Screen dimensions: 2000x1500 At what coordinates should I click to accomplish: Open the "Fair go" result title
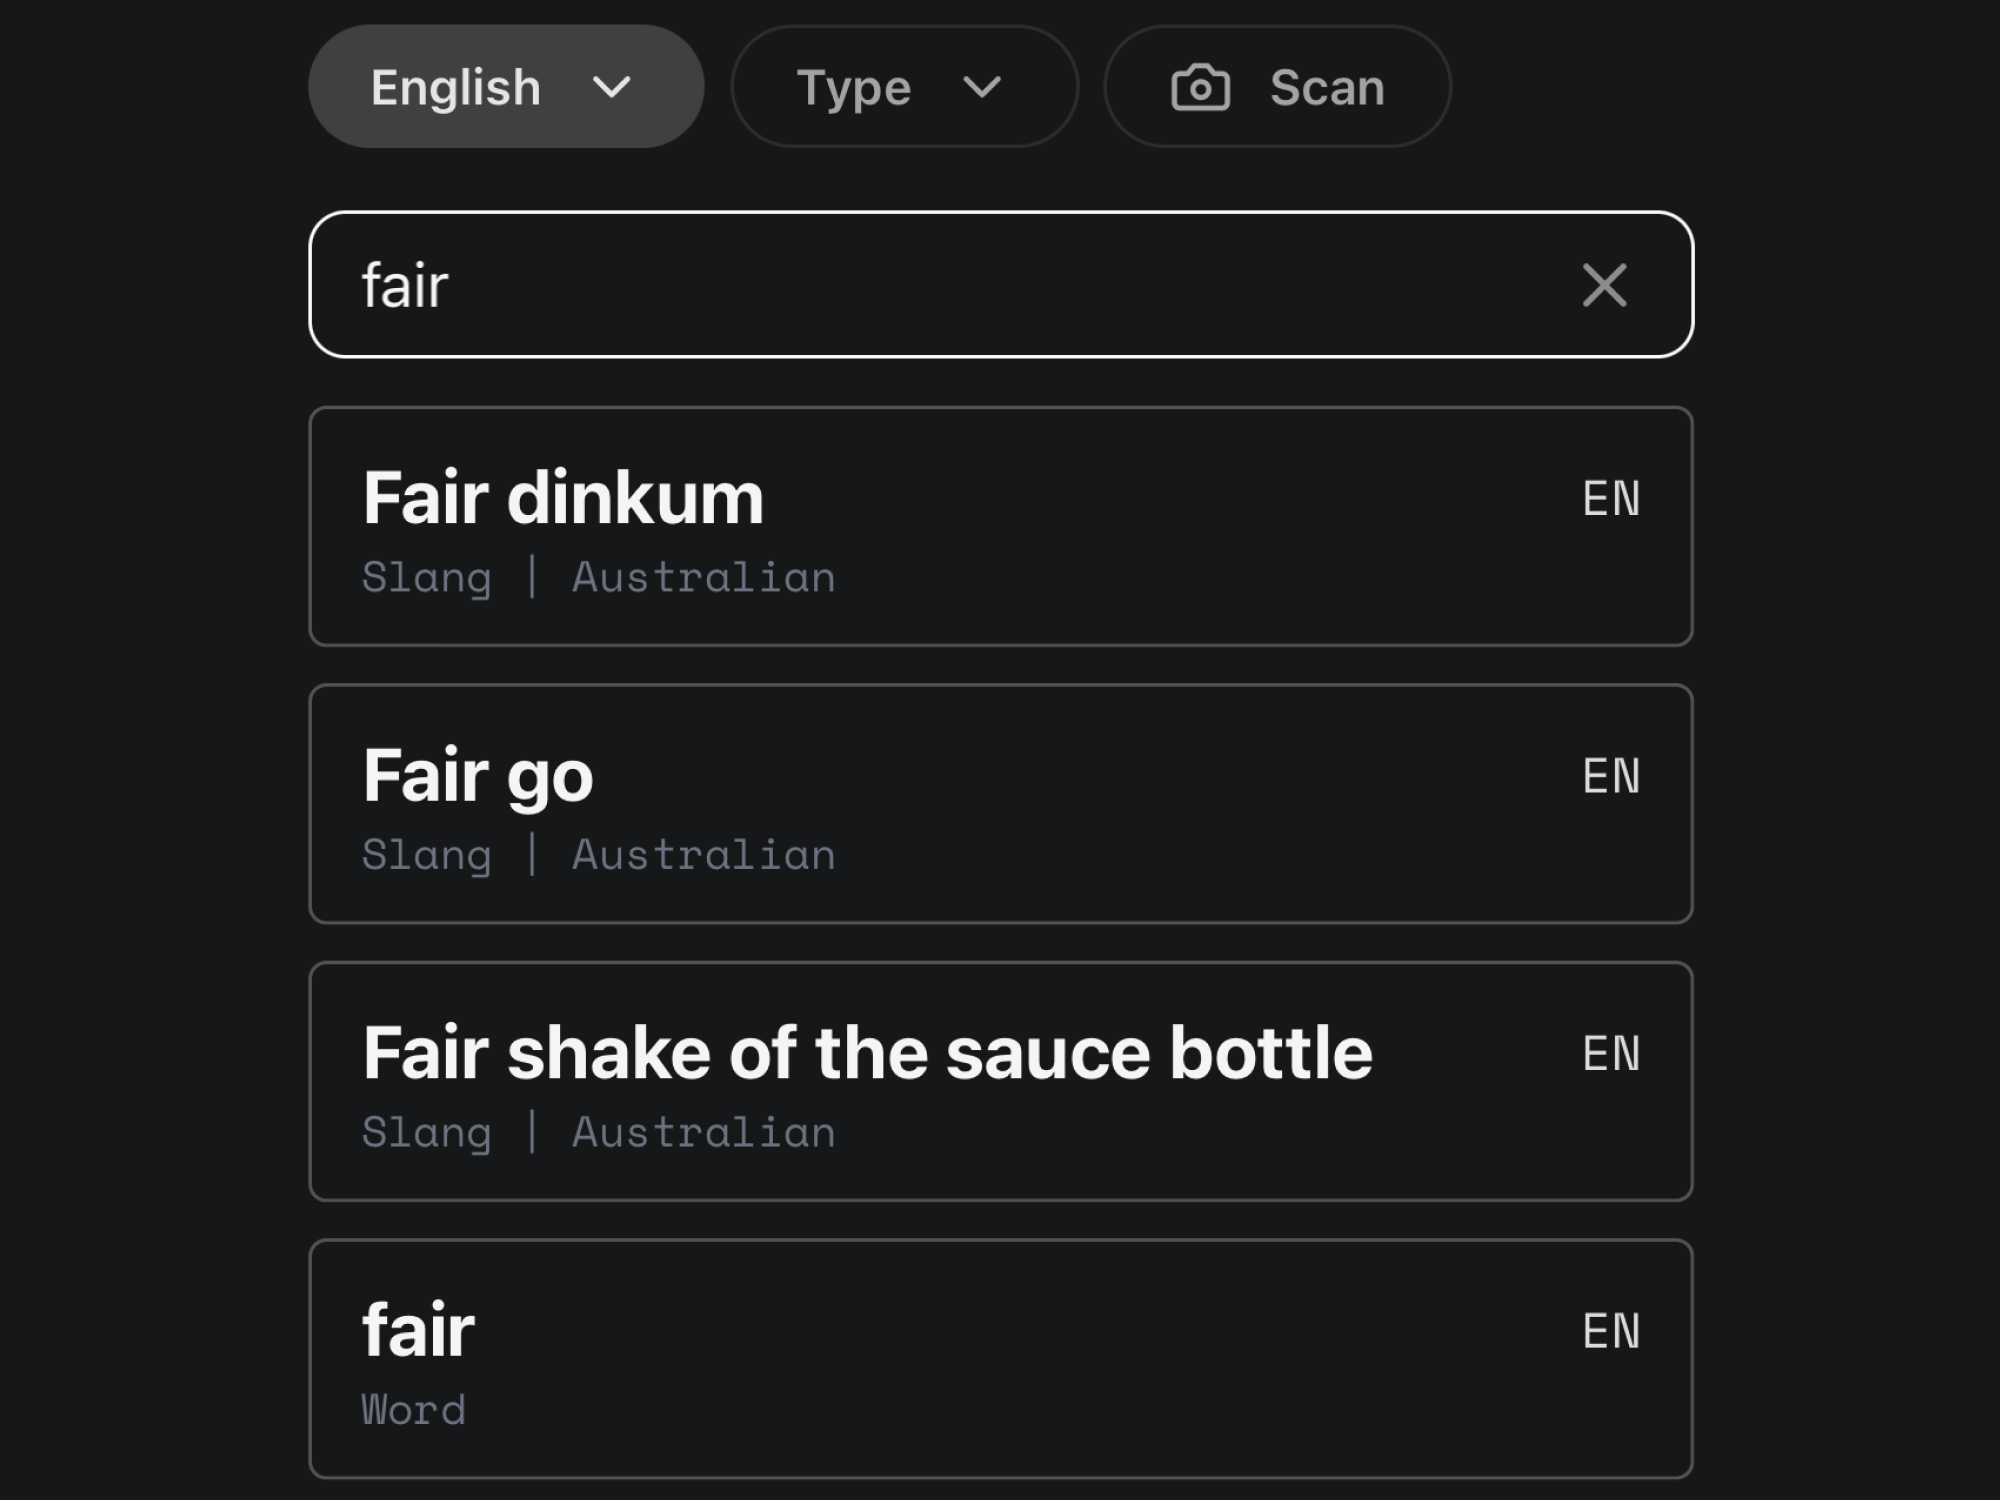click(478, 776)
